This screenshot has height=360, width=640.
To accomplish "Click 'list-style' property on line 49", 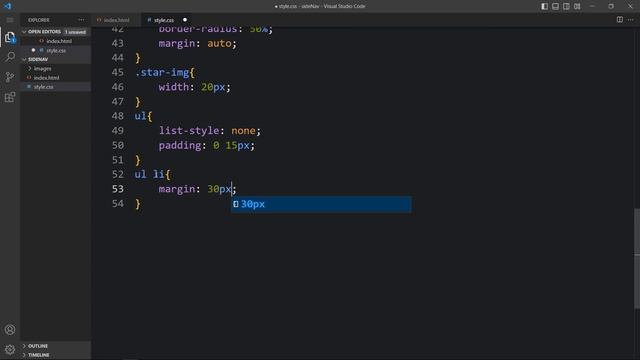I will click(x=189, y=131).
